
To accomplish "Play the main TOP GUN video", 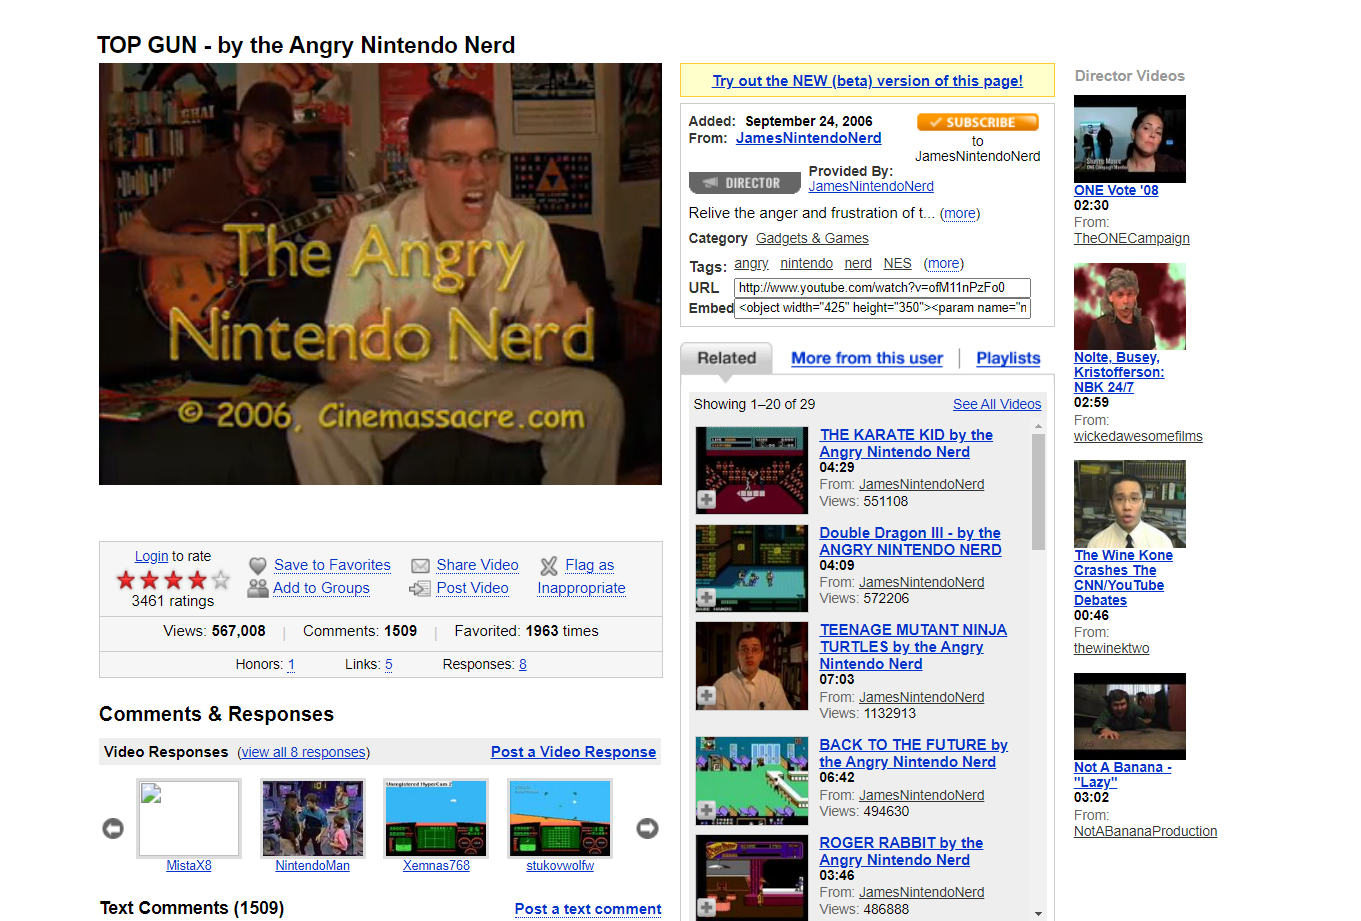I will coord(380,274).
